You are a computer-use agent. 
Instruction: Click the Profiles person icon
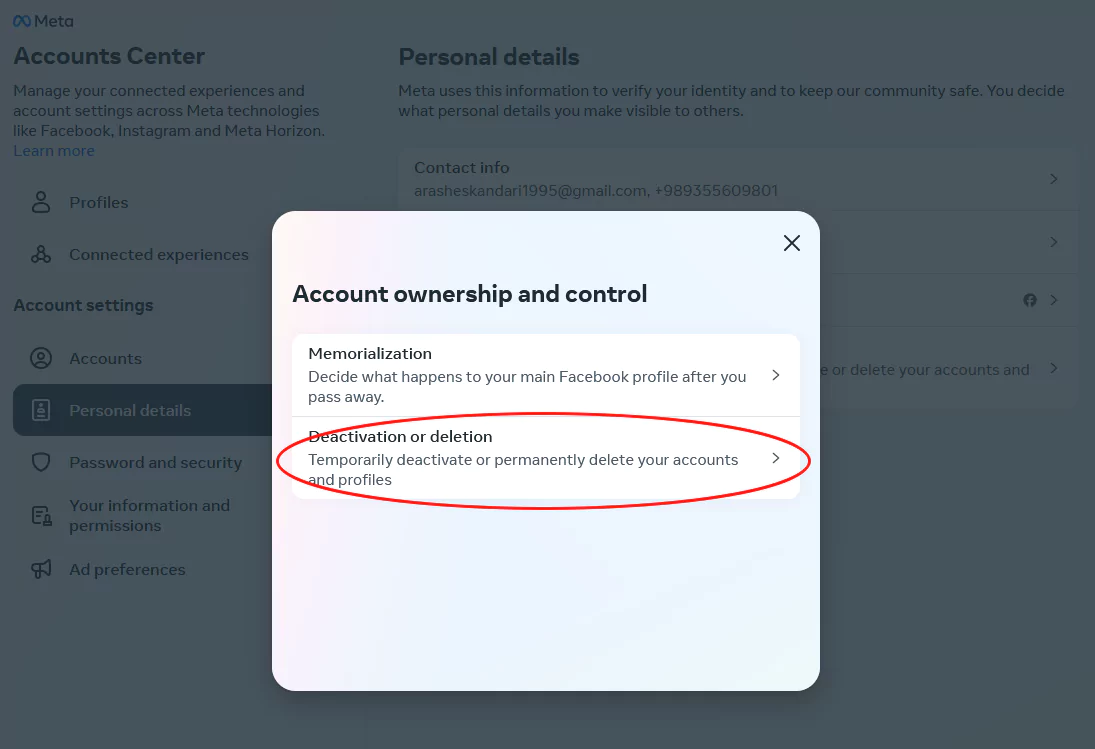[x=41, y=202]
